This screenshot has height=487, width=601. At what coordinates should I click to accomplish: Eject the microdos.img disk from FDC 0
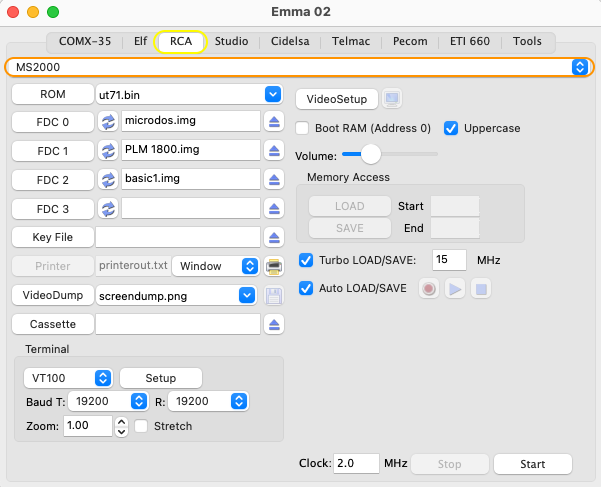pyautogui.click(x=274, y=122)
